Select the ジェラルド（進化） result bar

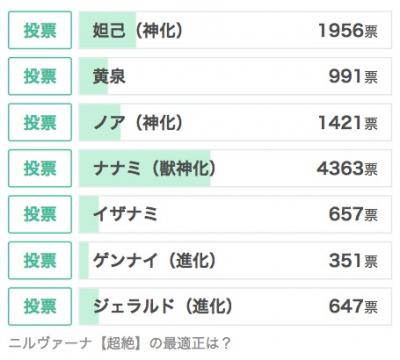tap(235, 306)
